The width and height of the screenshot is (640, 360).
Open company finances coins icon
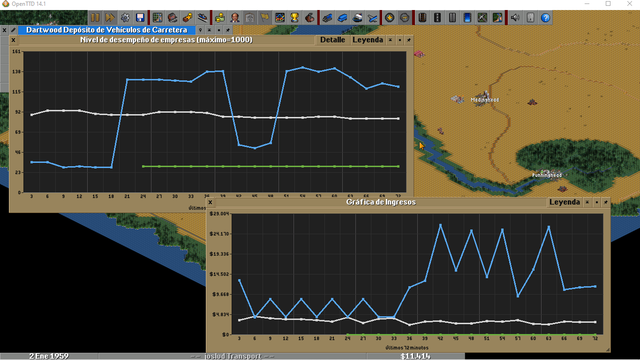click(x=220, y=18)
